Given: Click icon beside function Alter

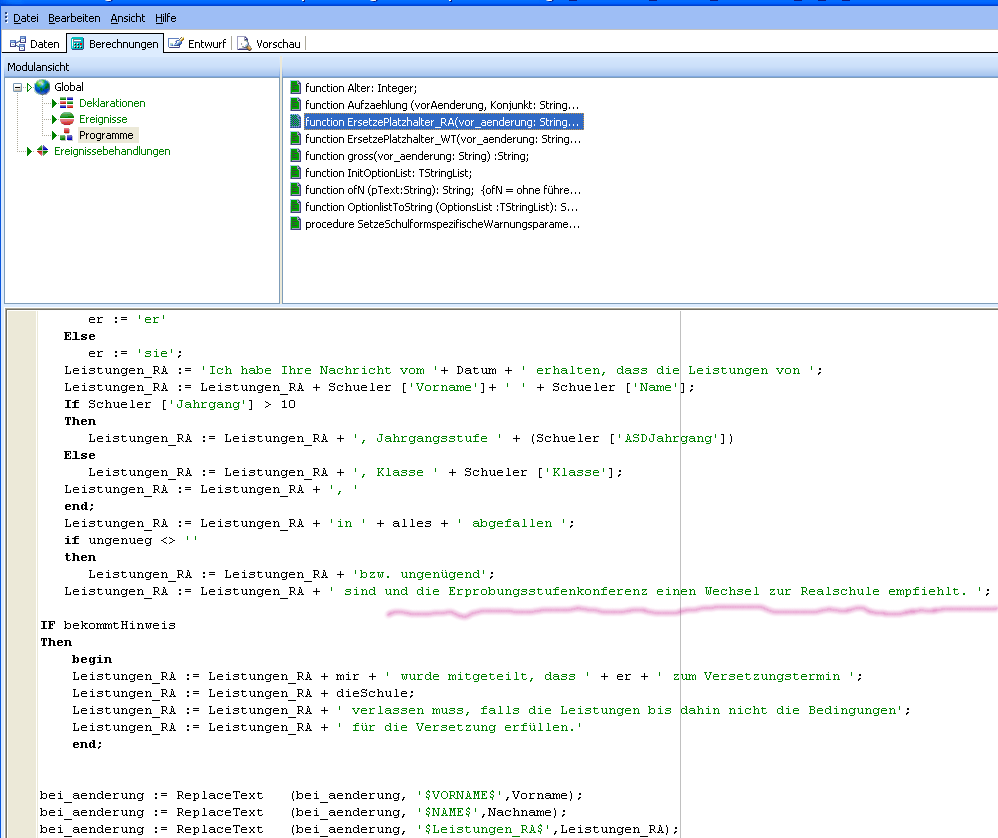Looking at the screenshot, I should 295,87.
